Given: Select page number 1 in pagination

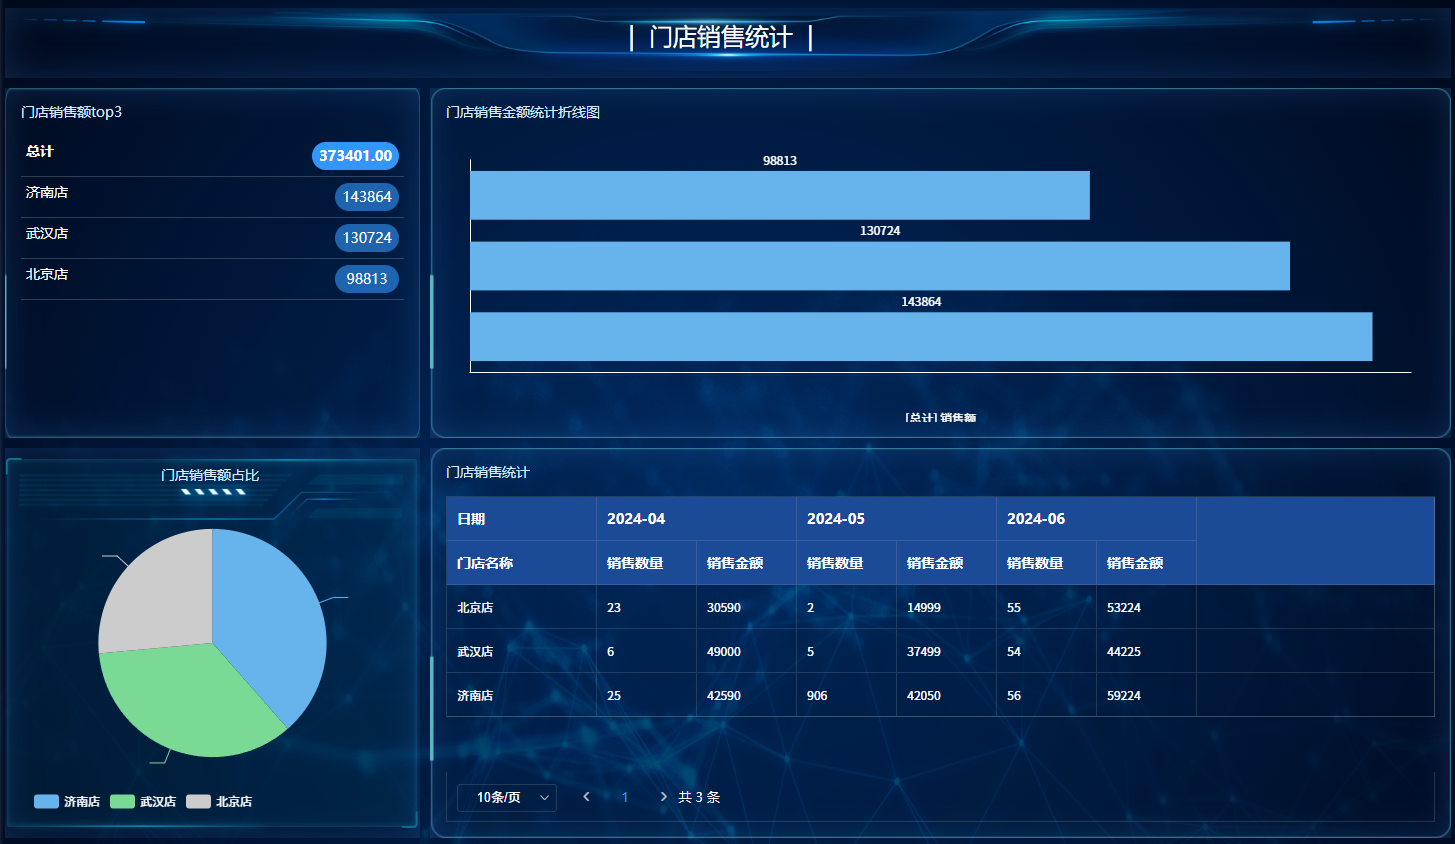Looking at the screenshot, I should (625, 797).
